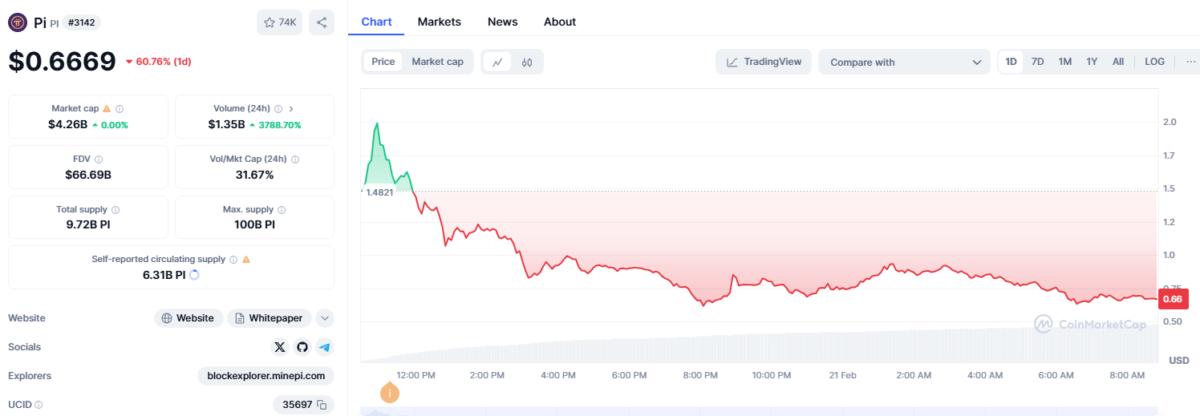Image resolution: width=1200 pixels, height=416 pixels.
Task: Switch to candlestick chart icon
Action: pyautogui.click(x=526, y=62)
